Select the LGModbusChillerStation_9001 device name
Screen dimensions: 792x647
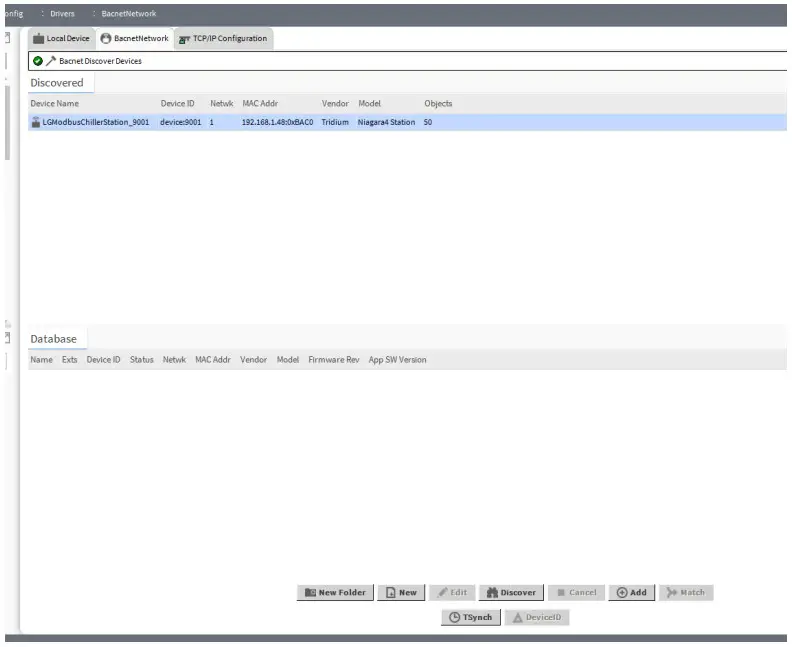(x=96, y=122)
